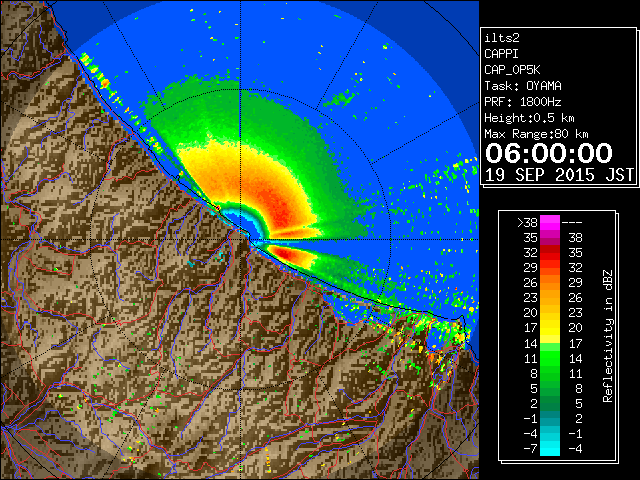
Task: Click the "CAP_OP5K" text
Action: coord(512,70)
